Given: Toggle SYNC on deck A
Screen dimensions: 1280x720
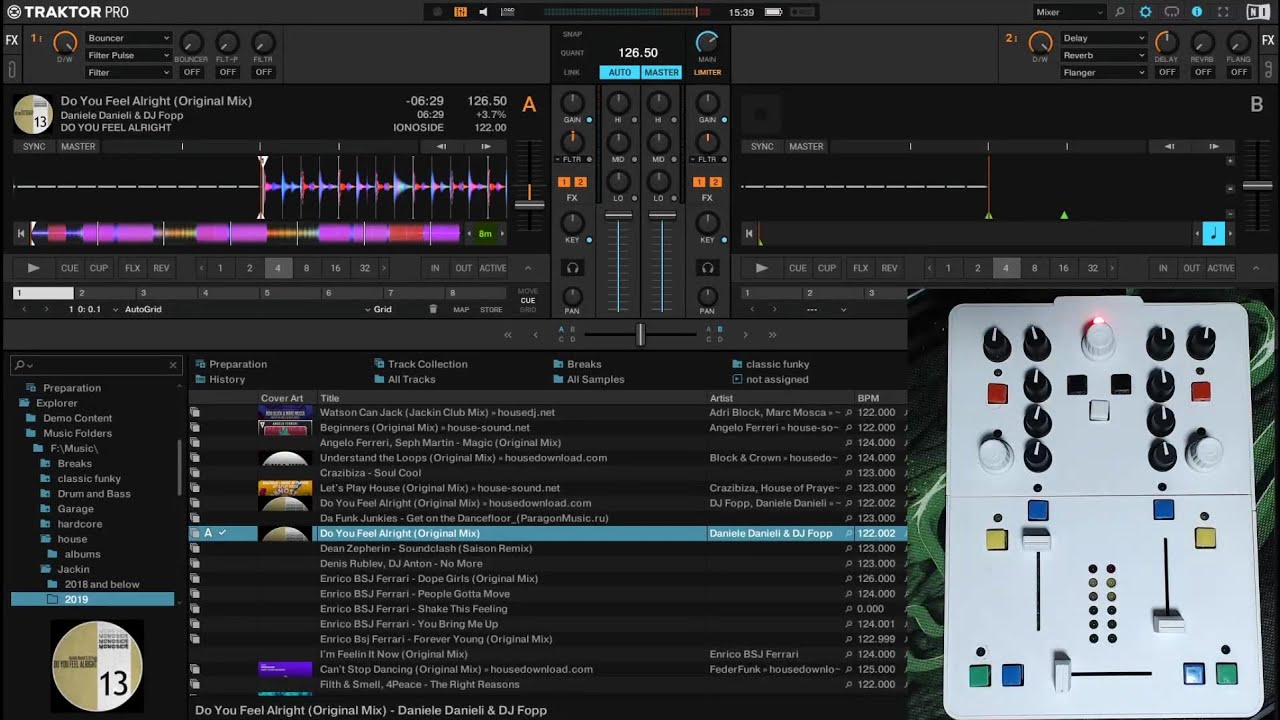Looking at the screenshot, I should click(x=34, y=147).
